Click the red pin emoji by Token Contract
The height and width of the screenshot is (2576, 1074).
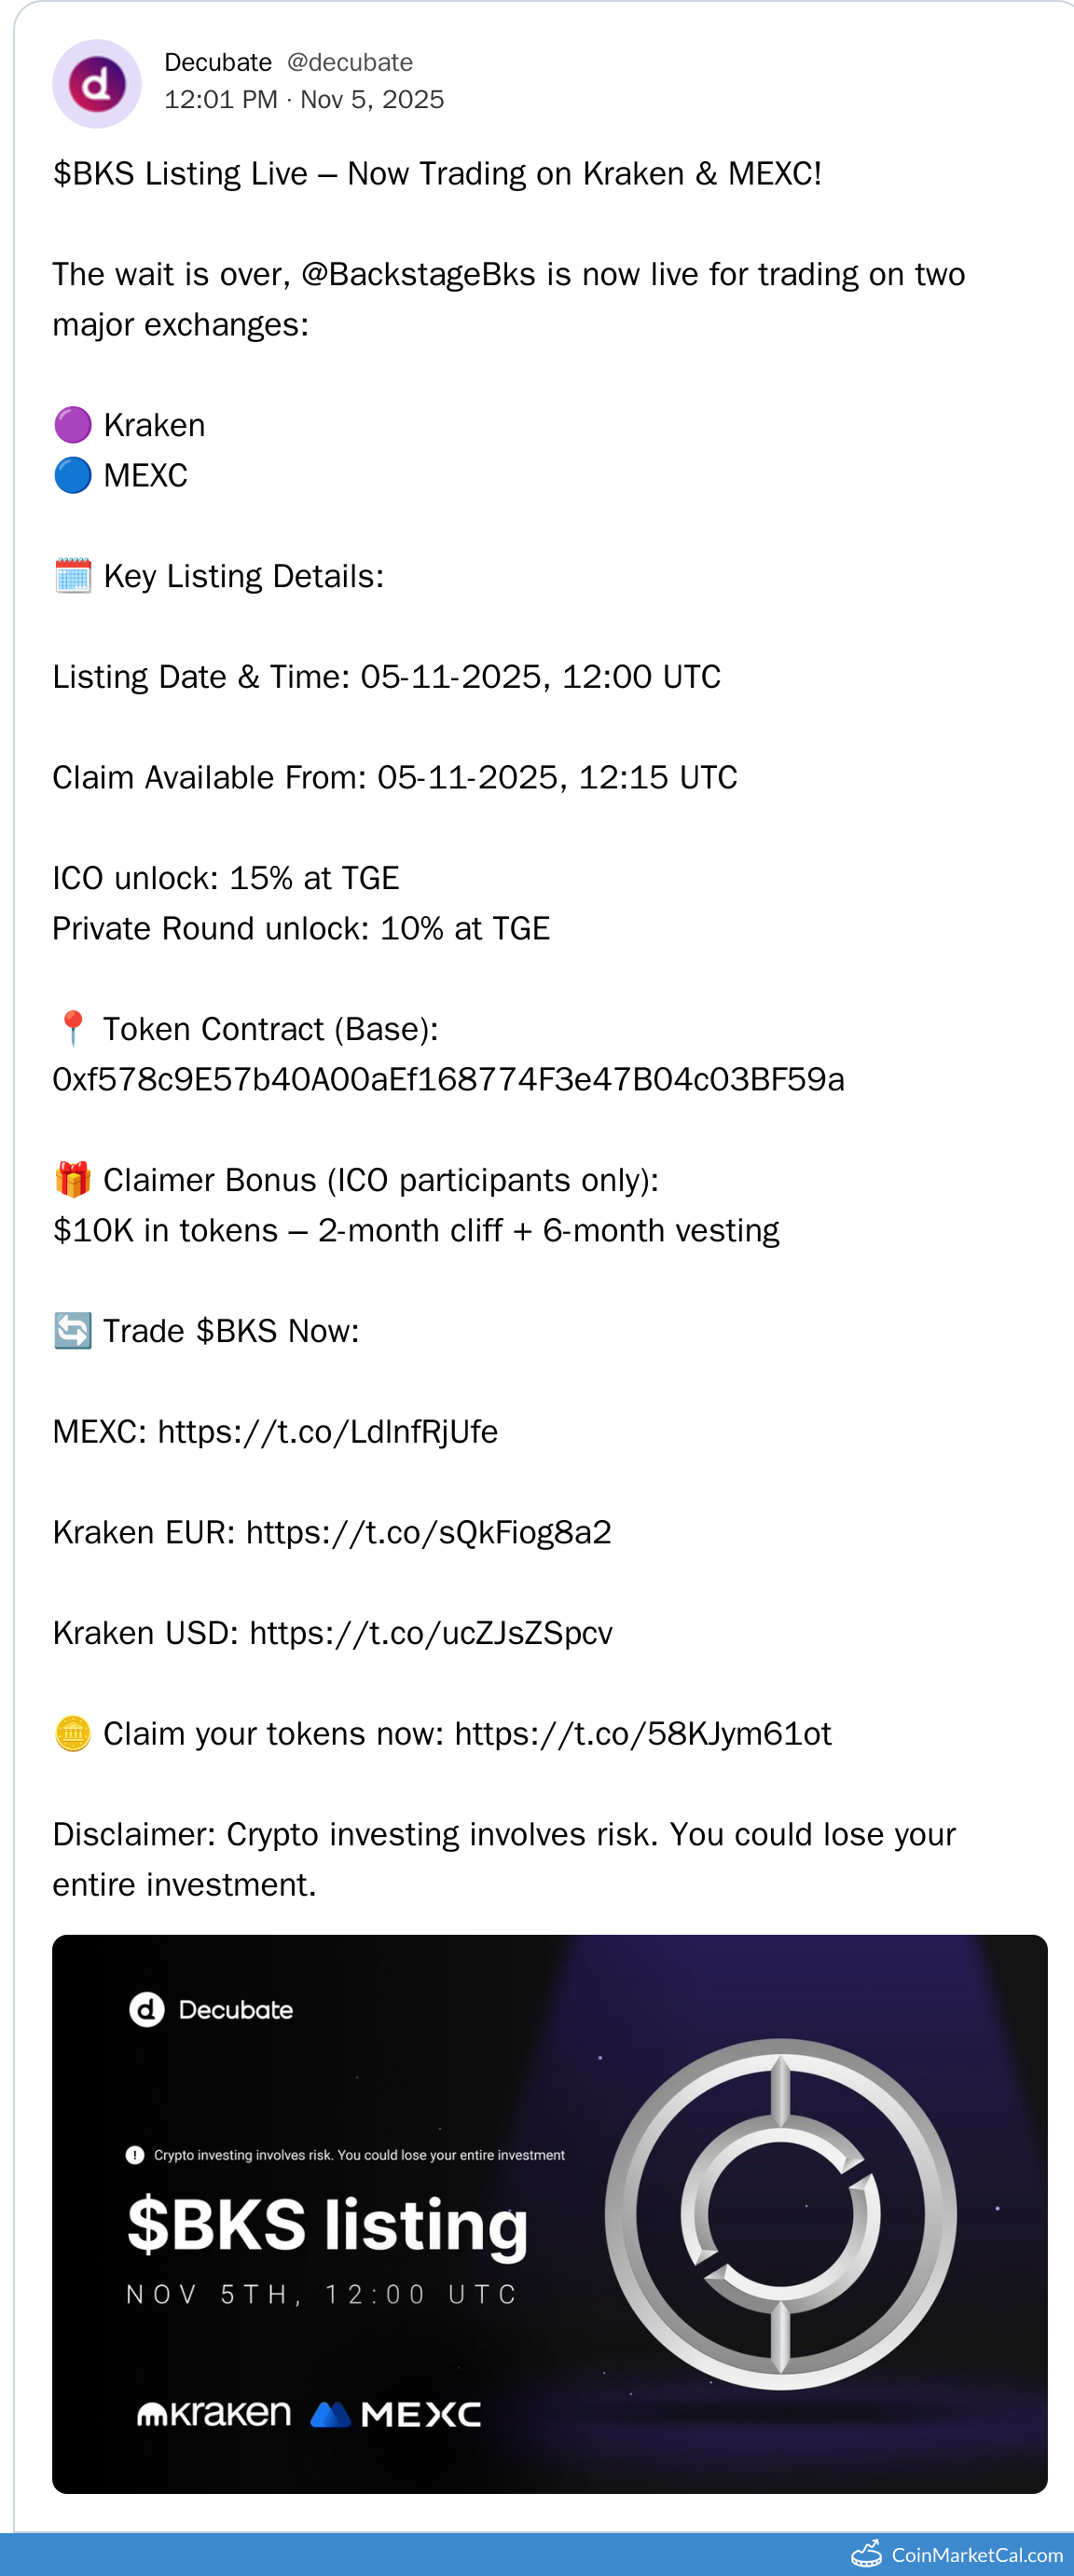[72, 1029]
